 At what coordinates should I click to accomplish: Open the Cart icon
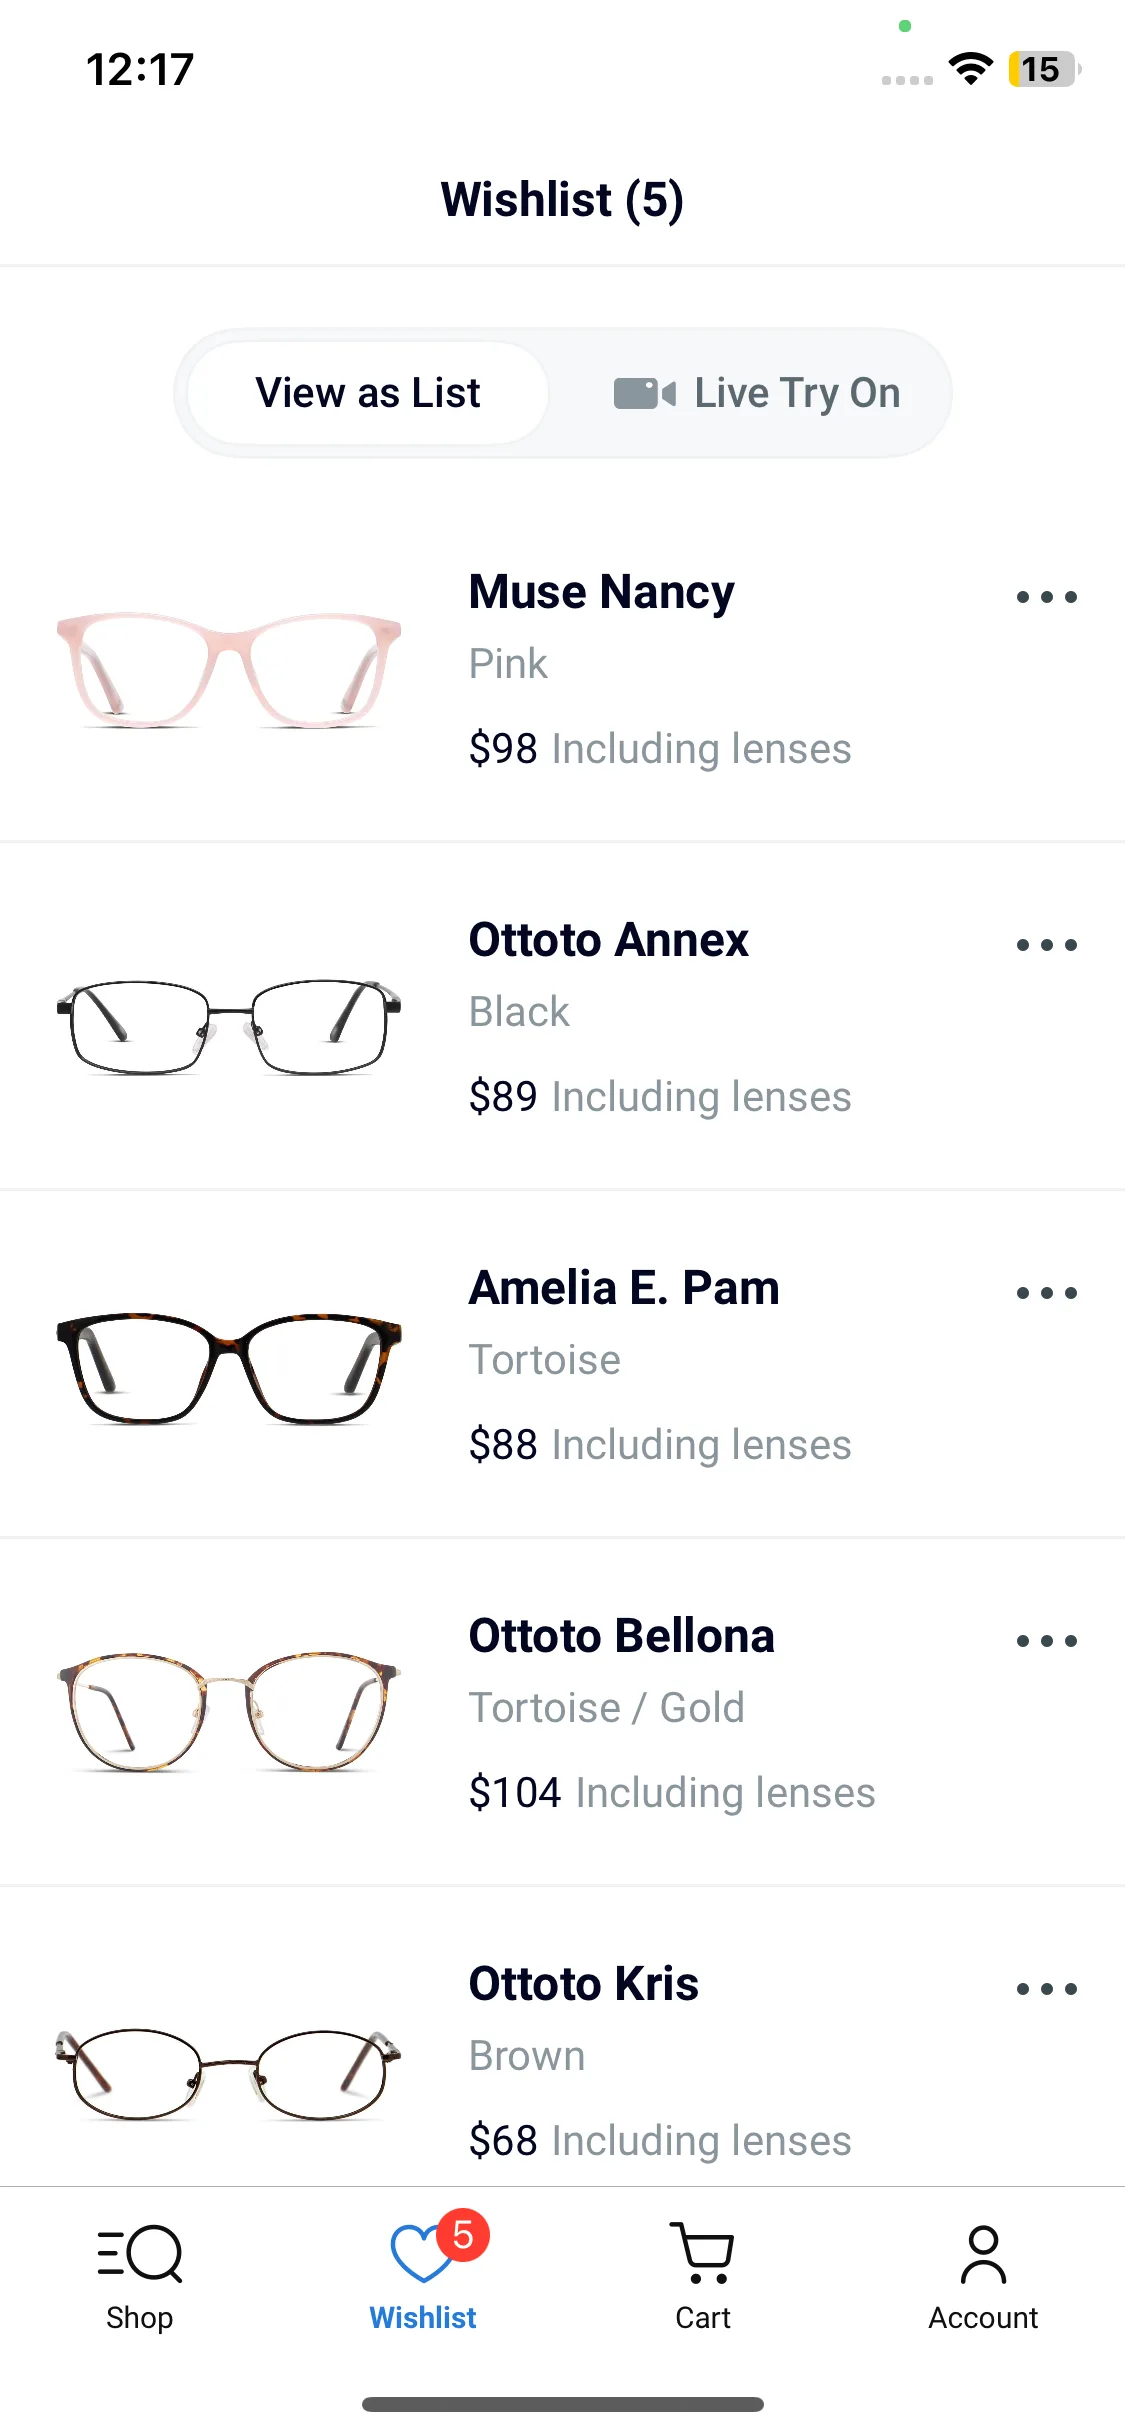702,2256
